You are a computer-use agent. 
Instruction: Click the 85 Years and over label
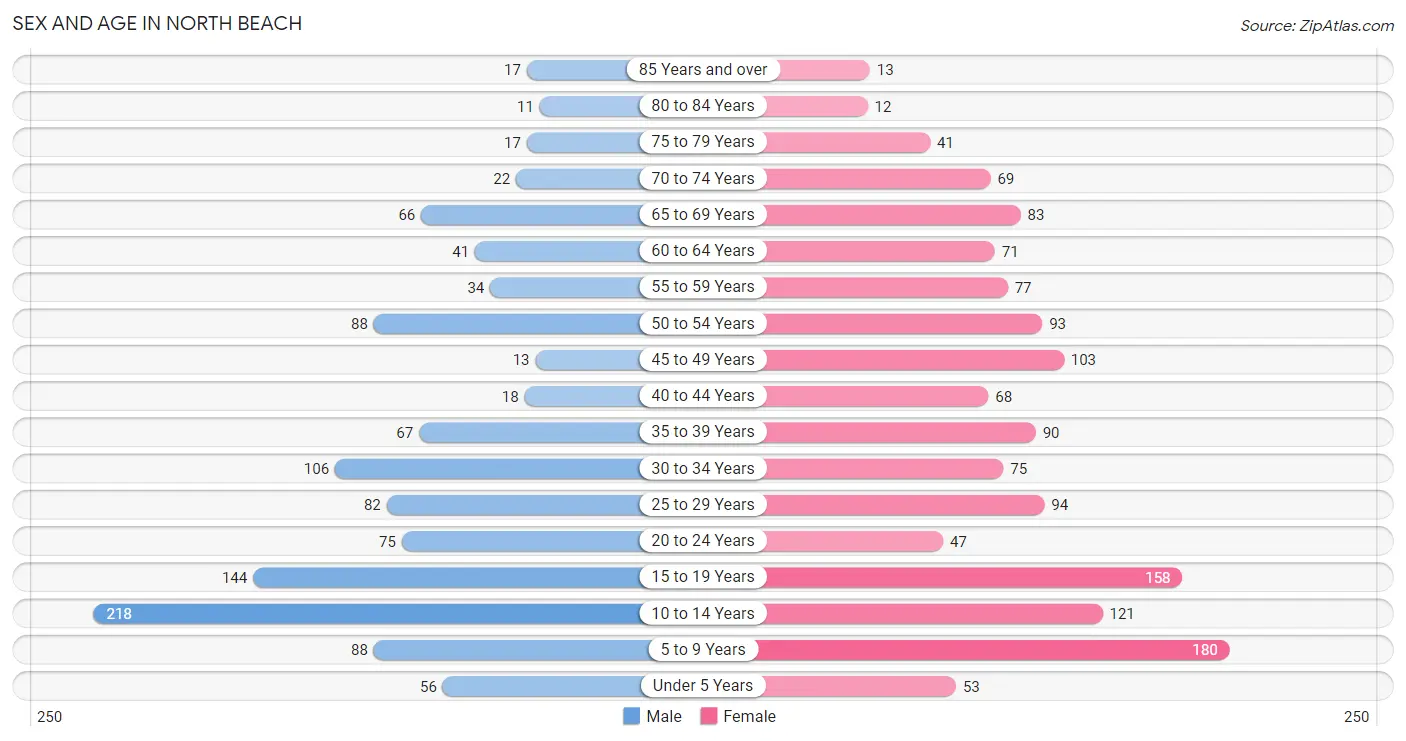(x=703, y=70)
